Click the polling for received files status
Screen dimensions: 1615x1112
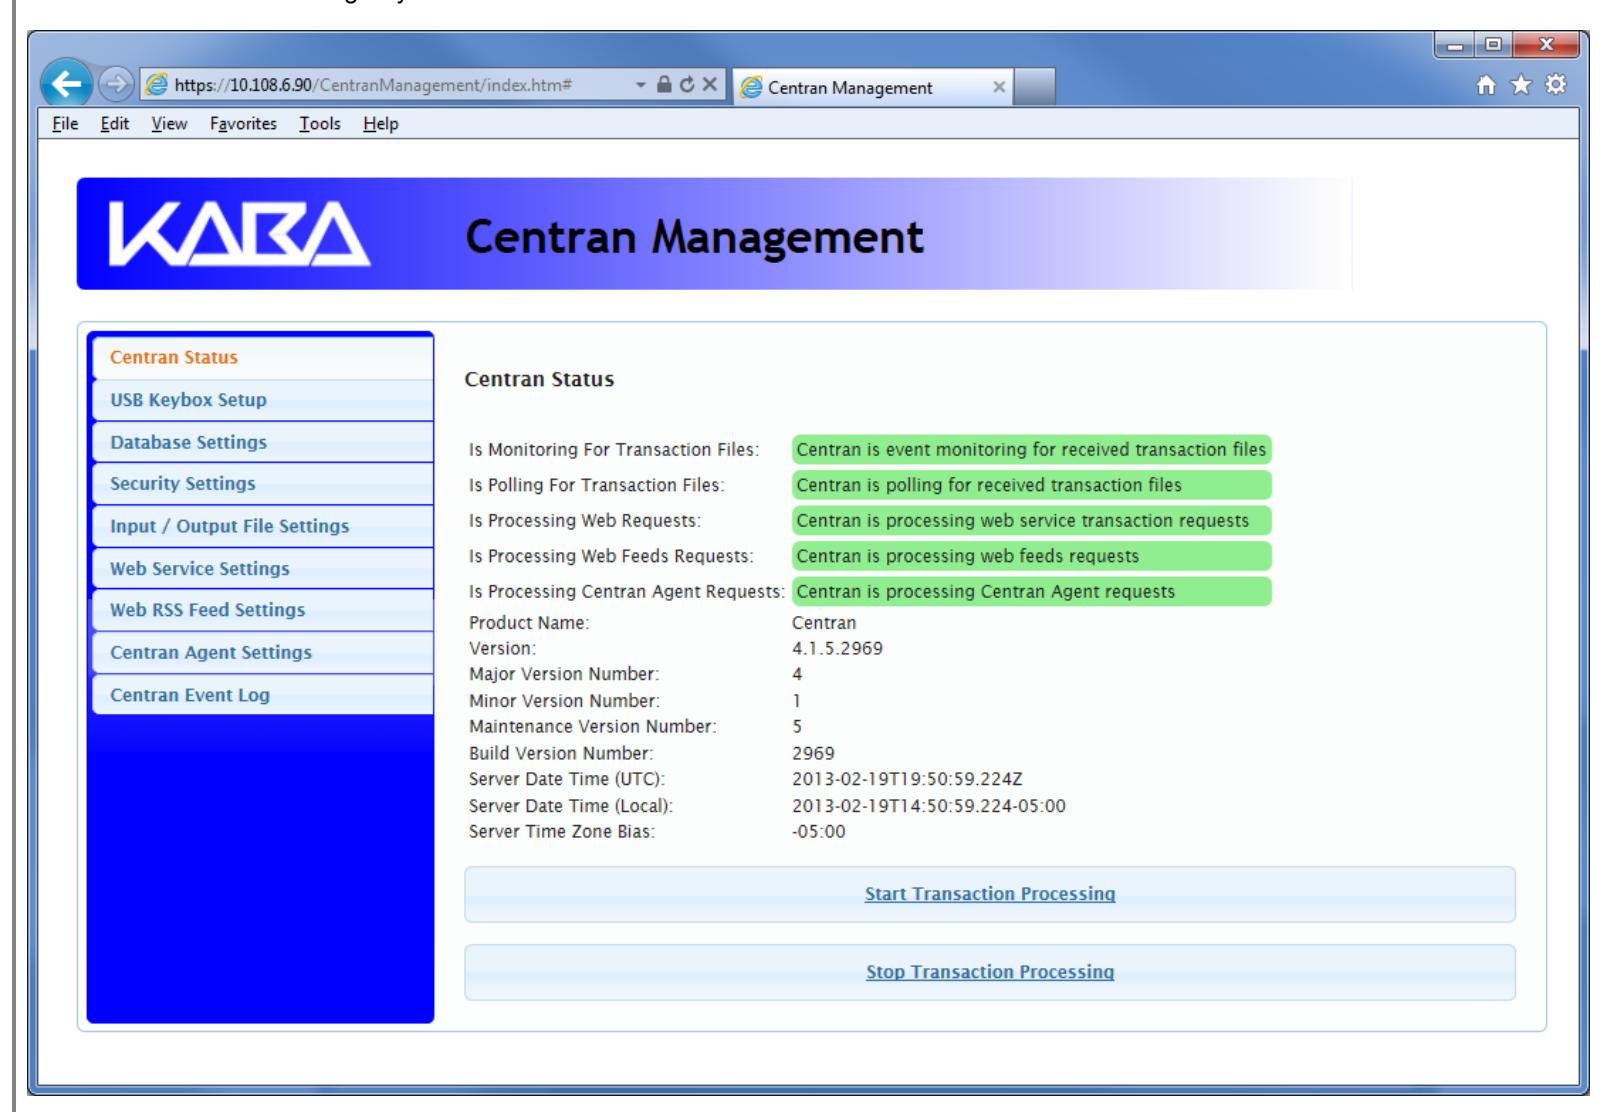pos(1031,486)
